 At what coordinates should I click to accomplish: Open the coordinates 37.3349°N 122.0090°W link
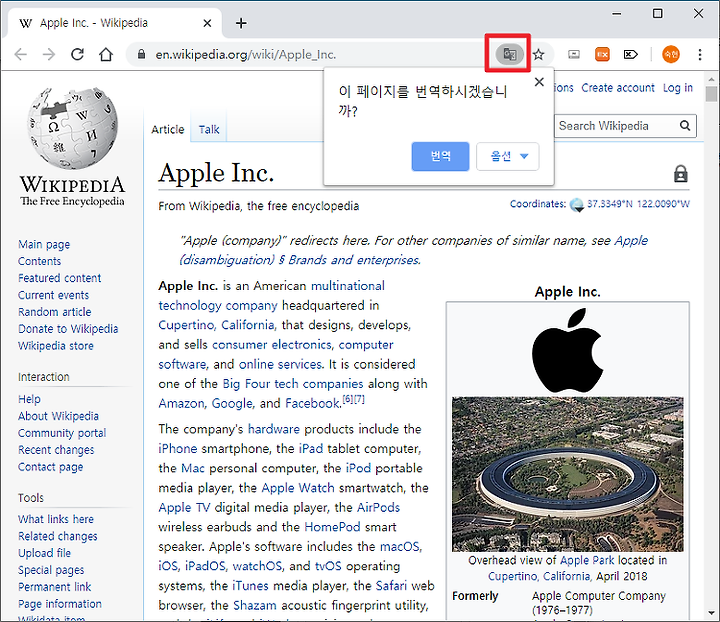638,204
